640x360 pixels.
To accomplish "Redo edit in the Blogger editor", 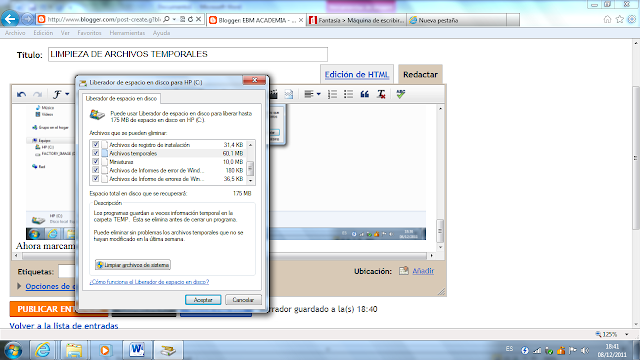I will tap(38, 95).
